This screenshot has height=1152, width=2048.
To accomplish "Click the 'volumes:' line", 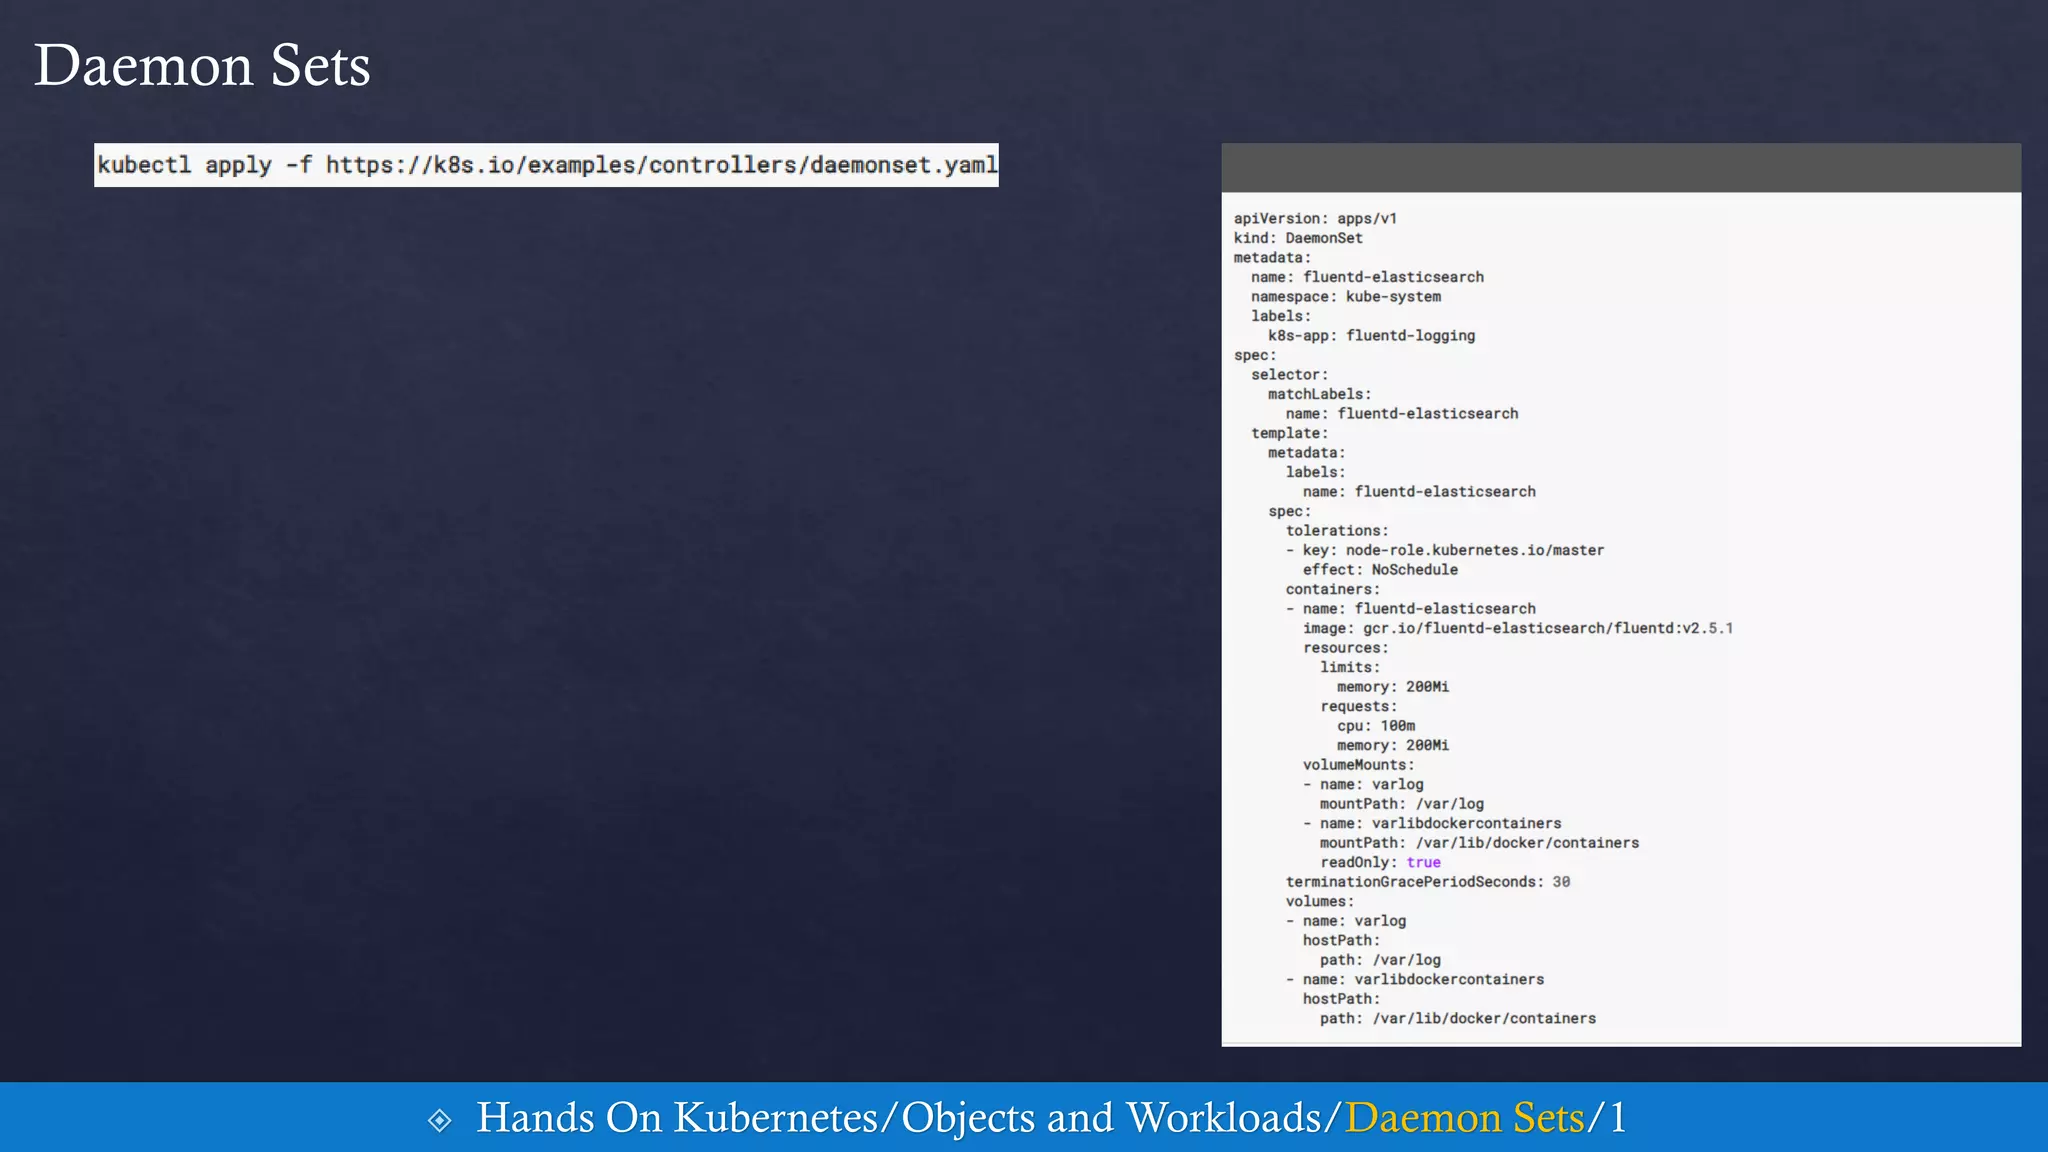I will click(1320, 901).
